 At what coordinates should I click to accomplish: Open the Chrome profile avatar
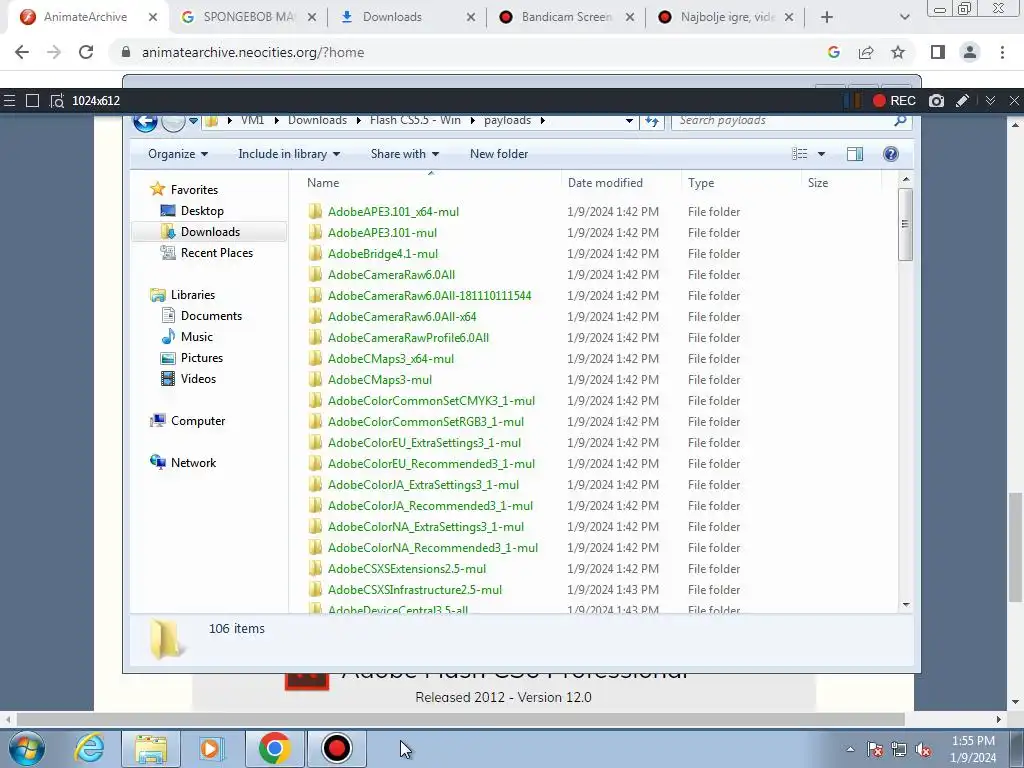point(970,52)
